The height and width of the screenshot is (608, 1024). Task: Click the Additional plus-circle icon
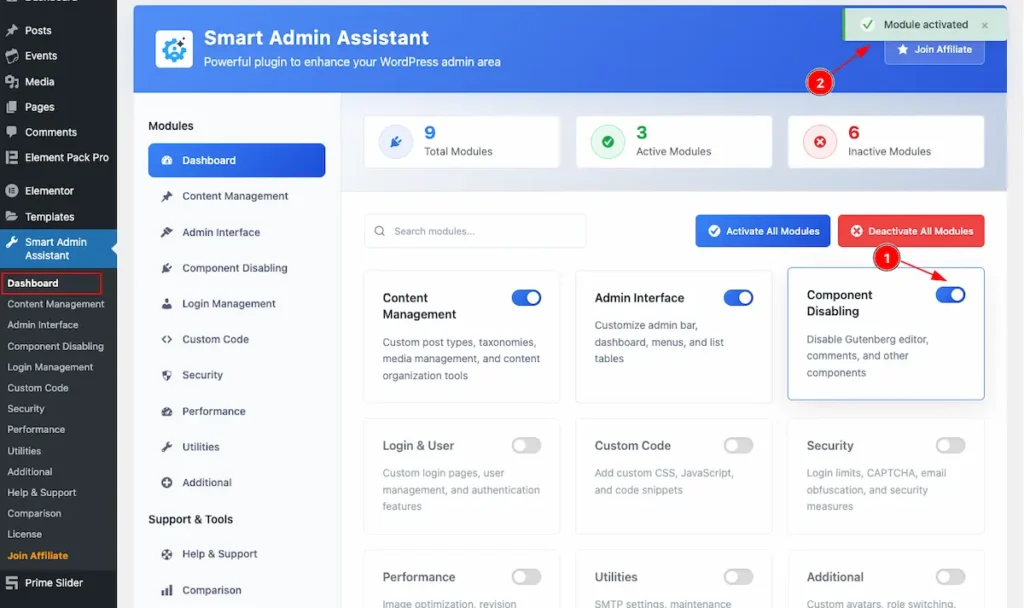click(x=167, y=483)
